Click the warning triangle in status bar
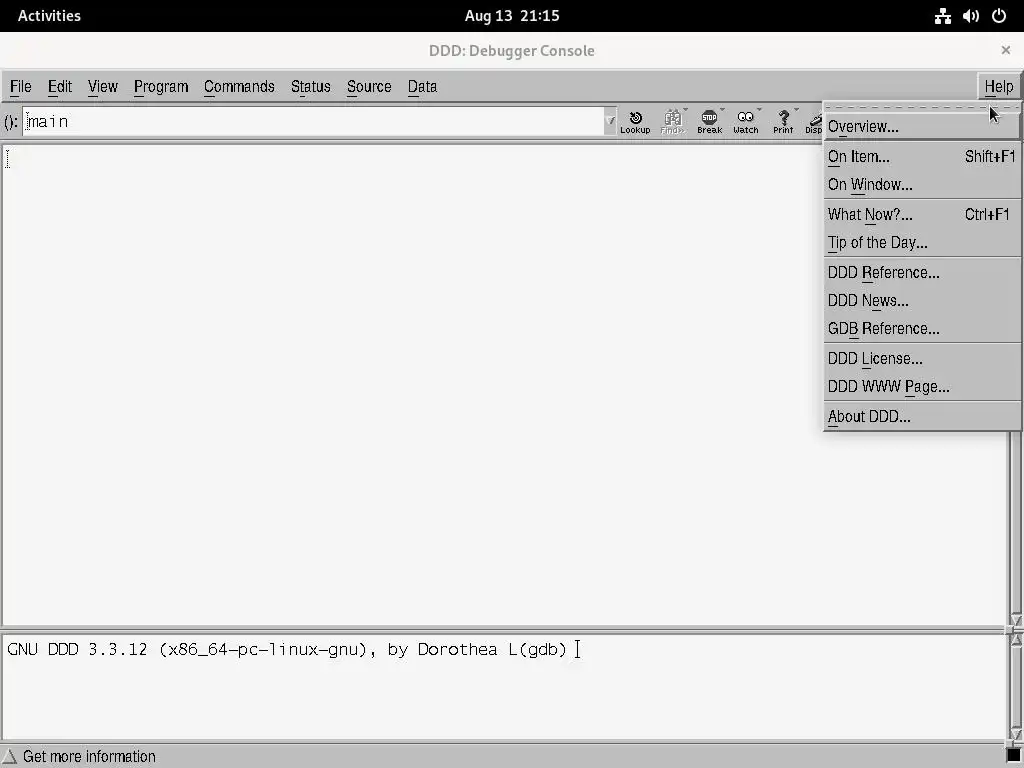1024x768 pixels. coord(9,756)
